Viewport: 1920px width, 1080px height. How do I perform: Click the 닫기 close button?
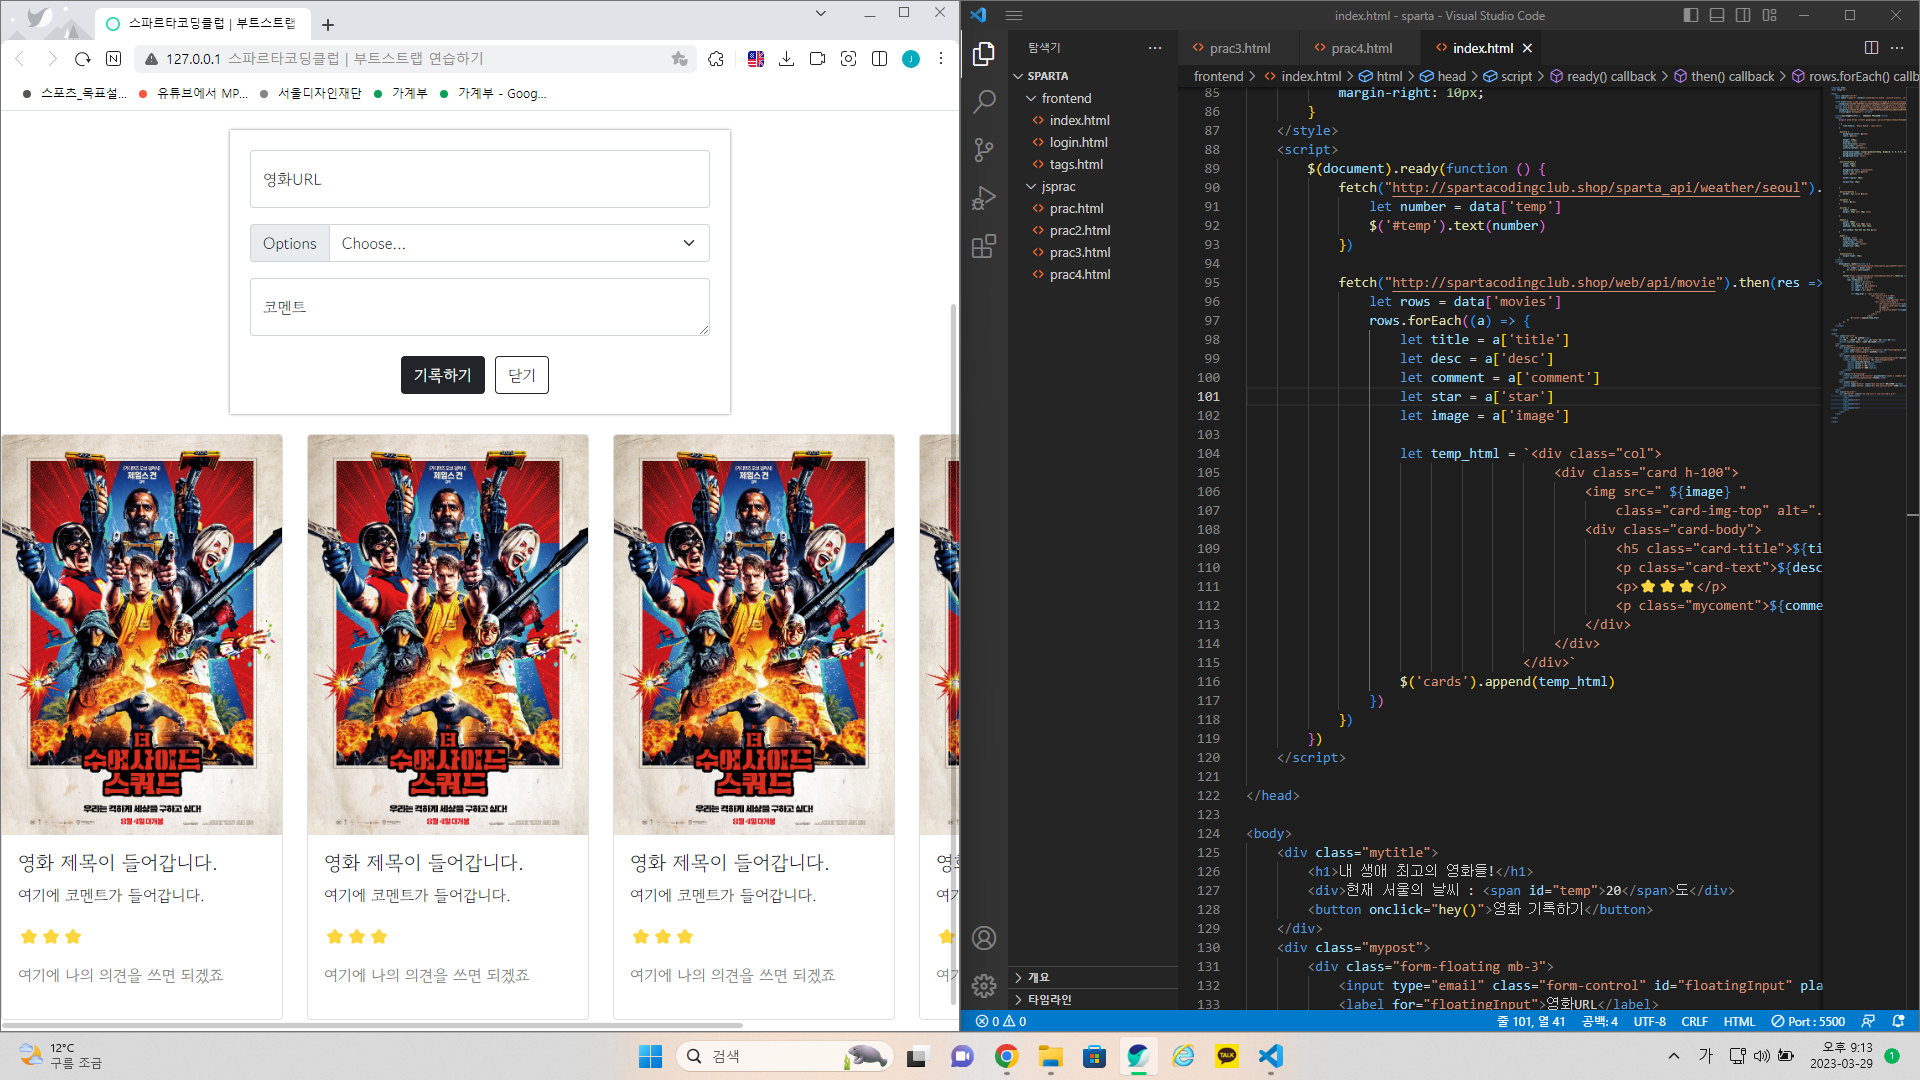[522, 375]
